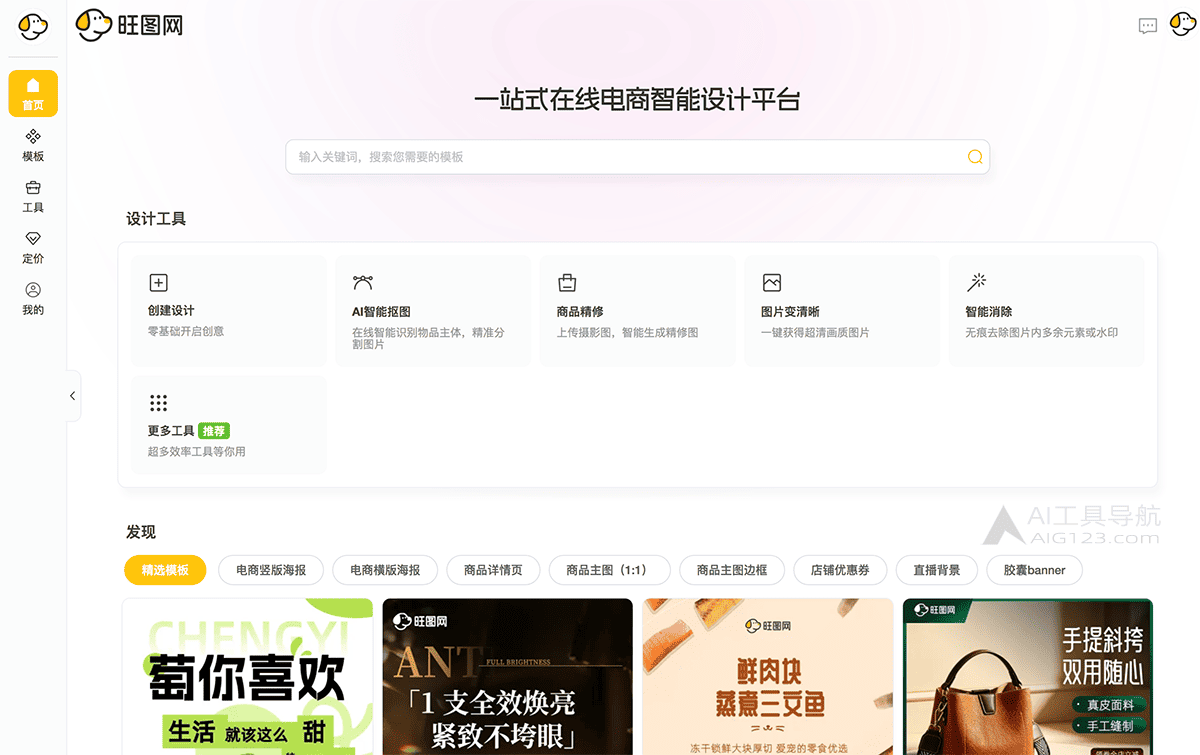Click the 零基础开启创意 description text
The image size is (1200, 755).
click(186, 331)
